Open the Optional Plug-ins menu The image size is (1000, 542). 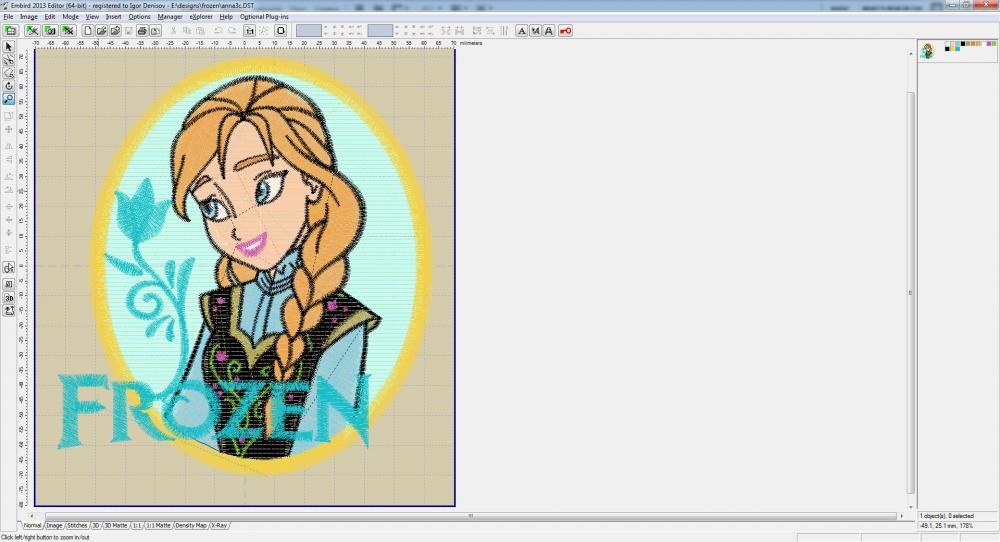264,17
